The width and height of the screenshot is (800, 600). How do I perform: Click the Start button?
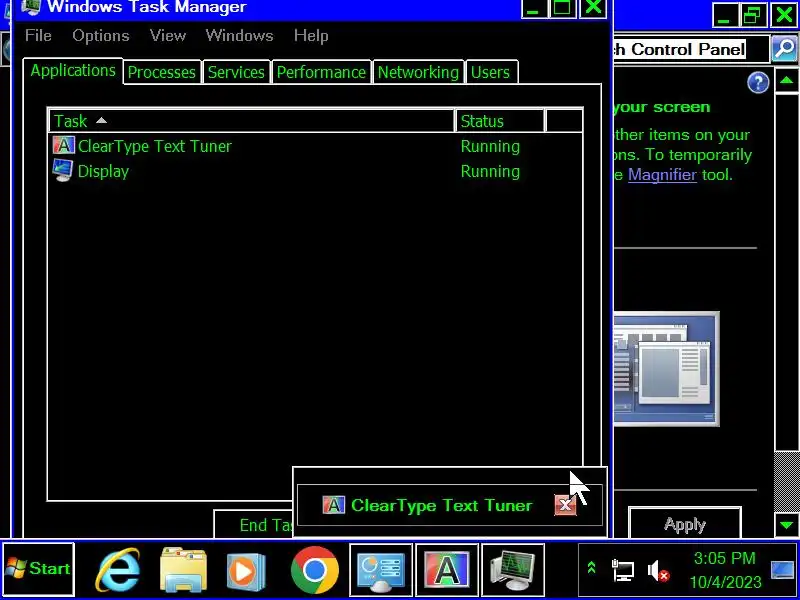pos(38,569)
